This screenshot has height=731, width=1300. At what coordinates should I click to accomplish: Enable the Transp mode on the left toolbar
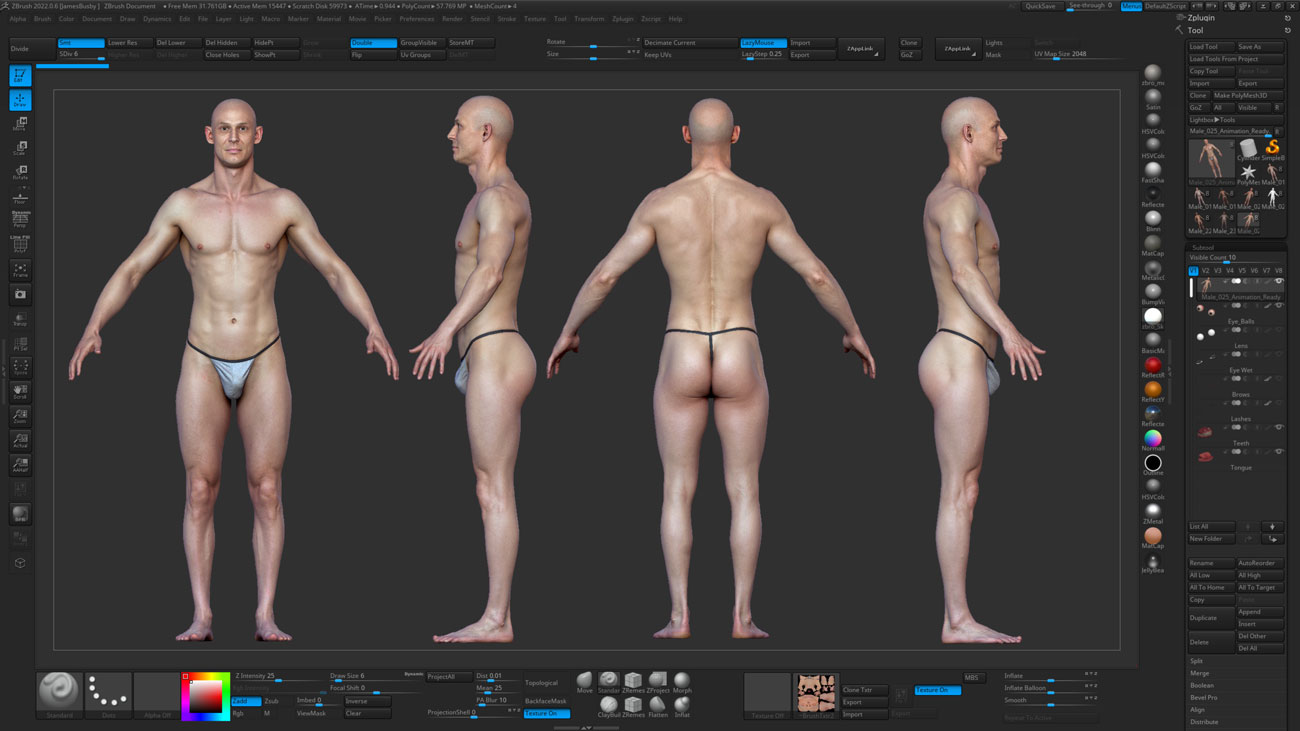click(20, 318)
